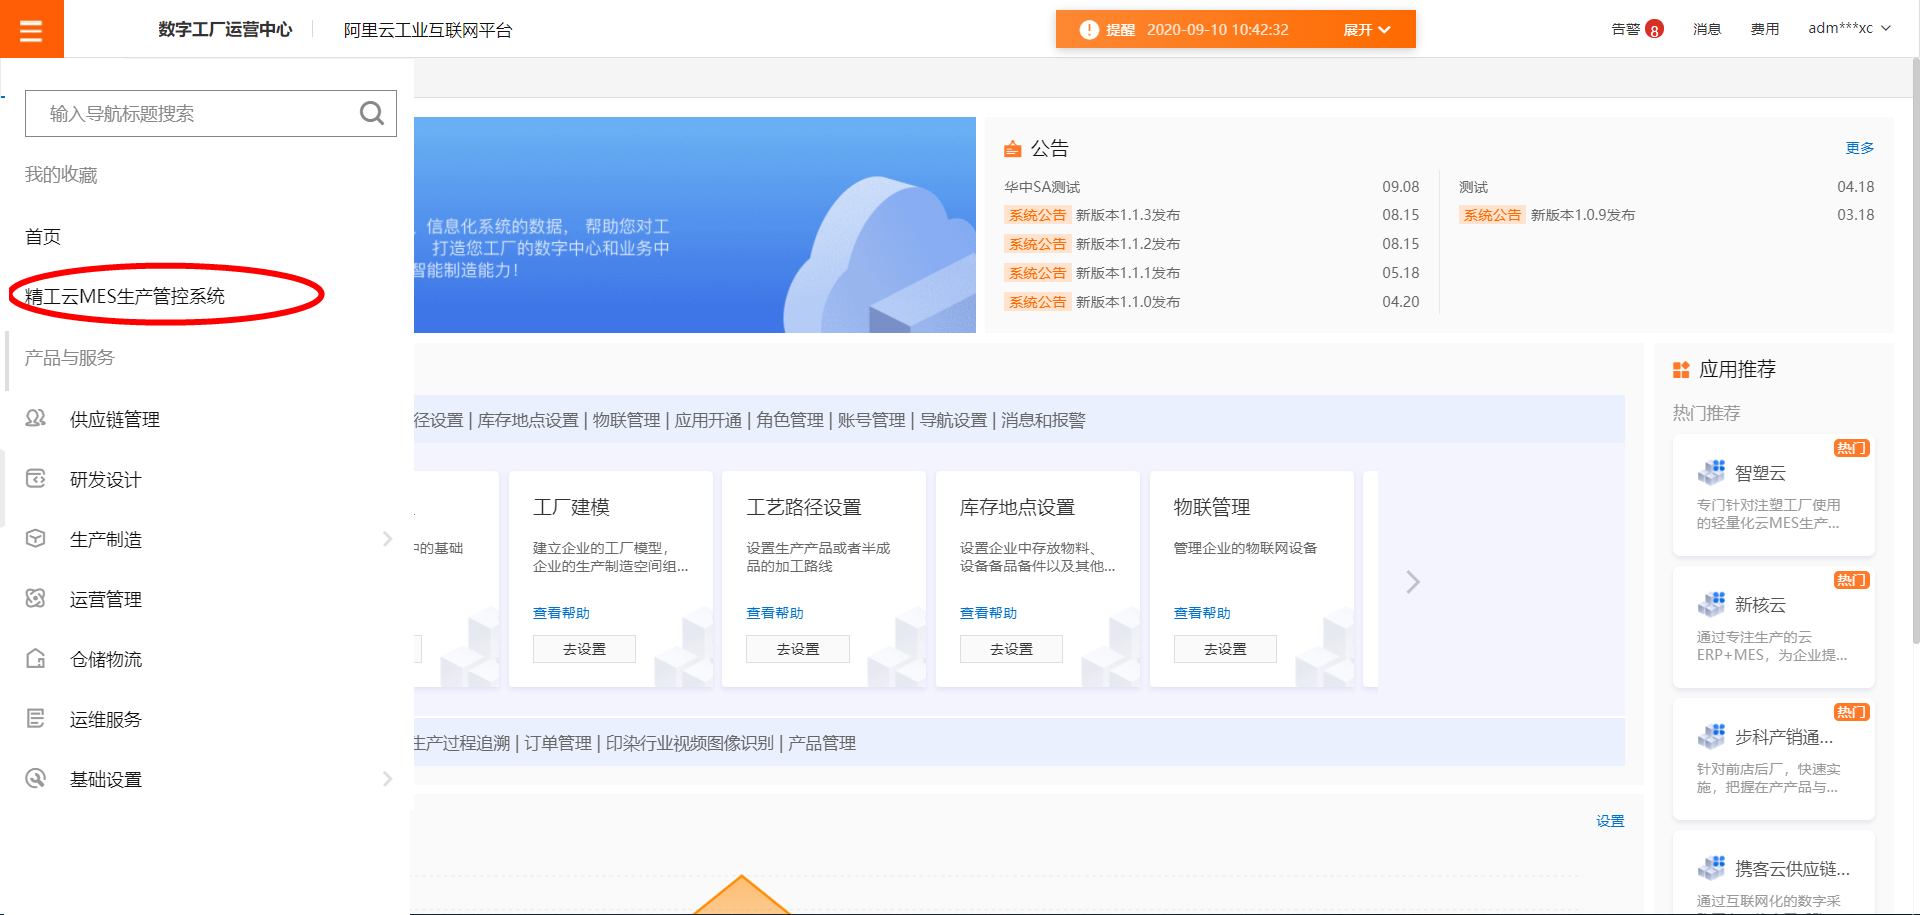
Task: Click the 基础设置 sidebar icon
Action: point(36,778)
